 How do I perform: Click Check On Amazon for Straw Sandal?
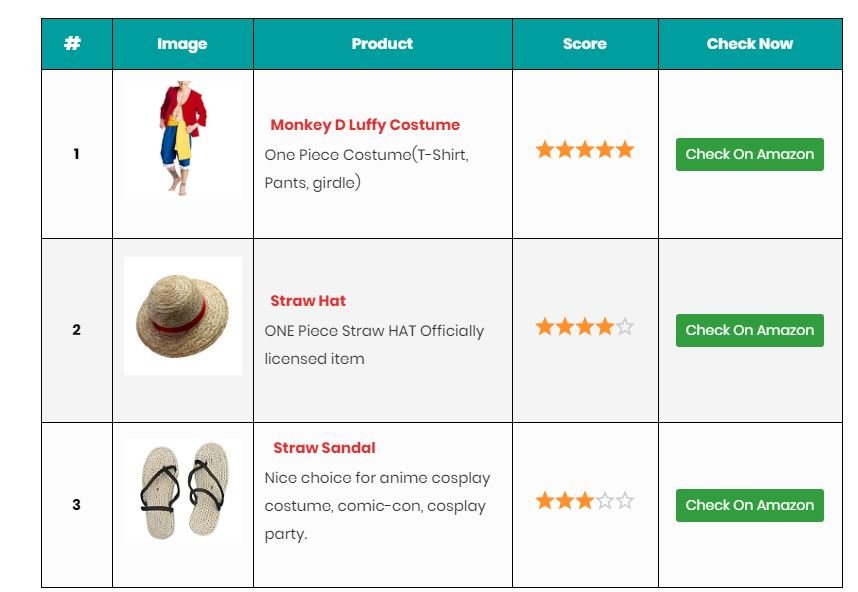click(750, 505)
